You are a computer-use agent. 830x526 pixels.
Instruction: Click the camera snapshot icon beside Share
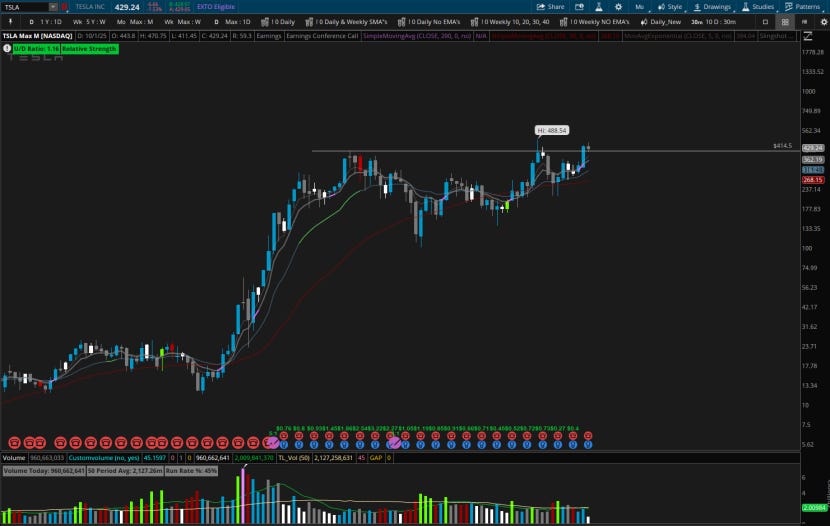point(580,7)
